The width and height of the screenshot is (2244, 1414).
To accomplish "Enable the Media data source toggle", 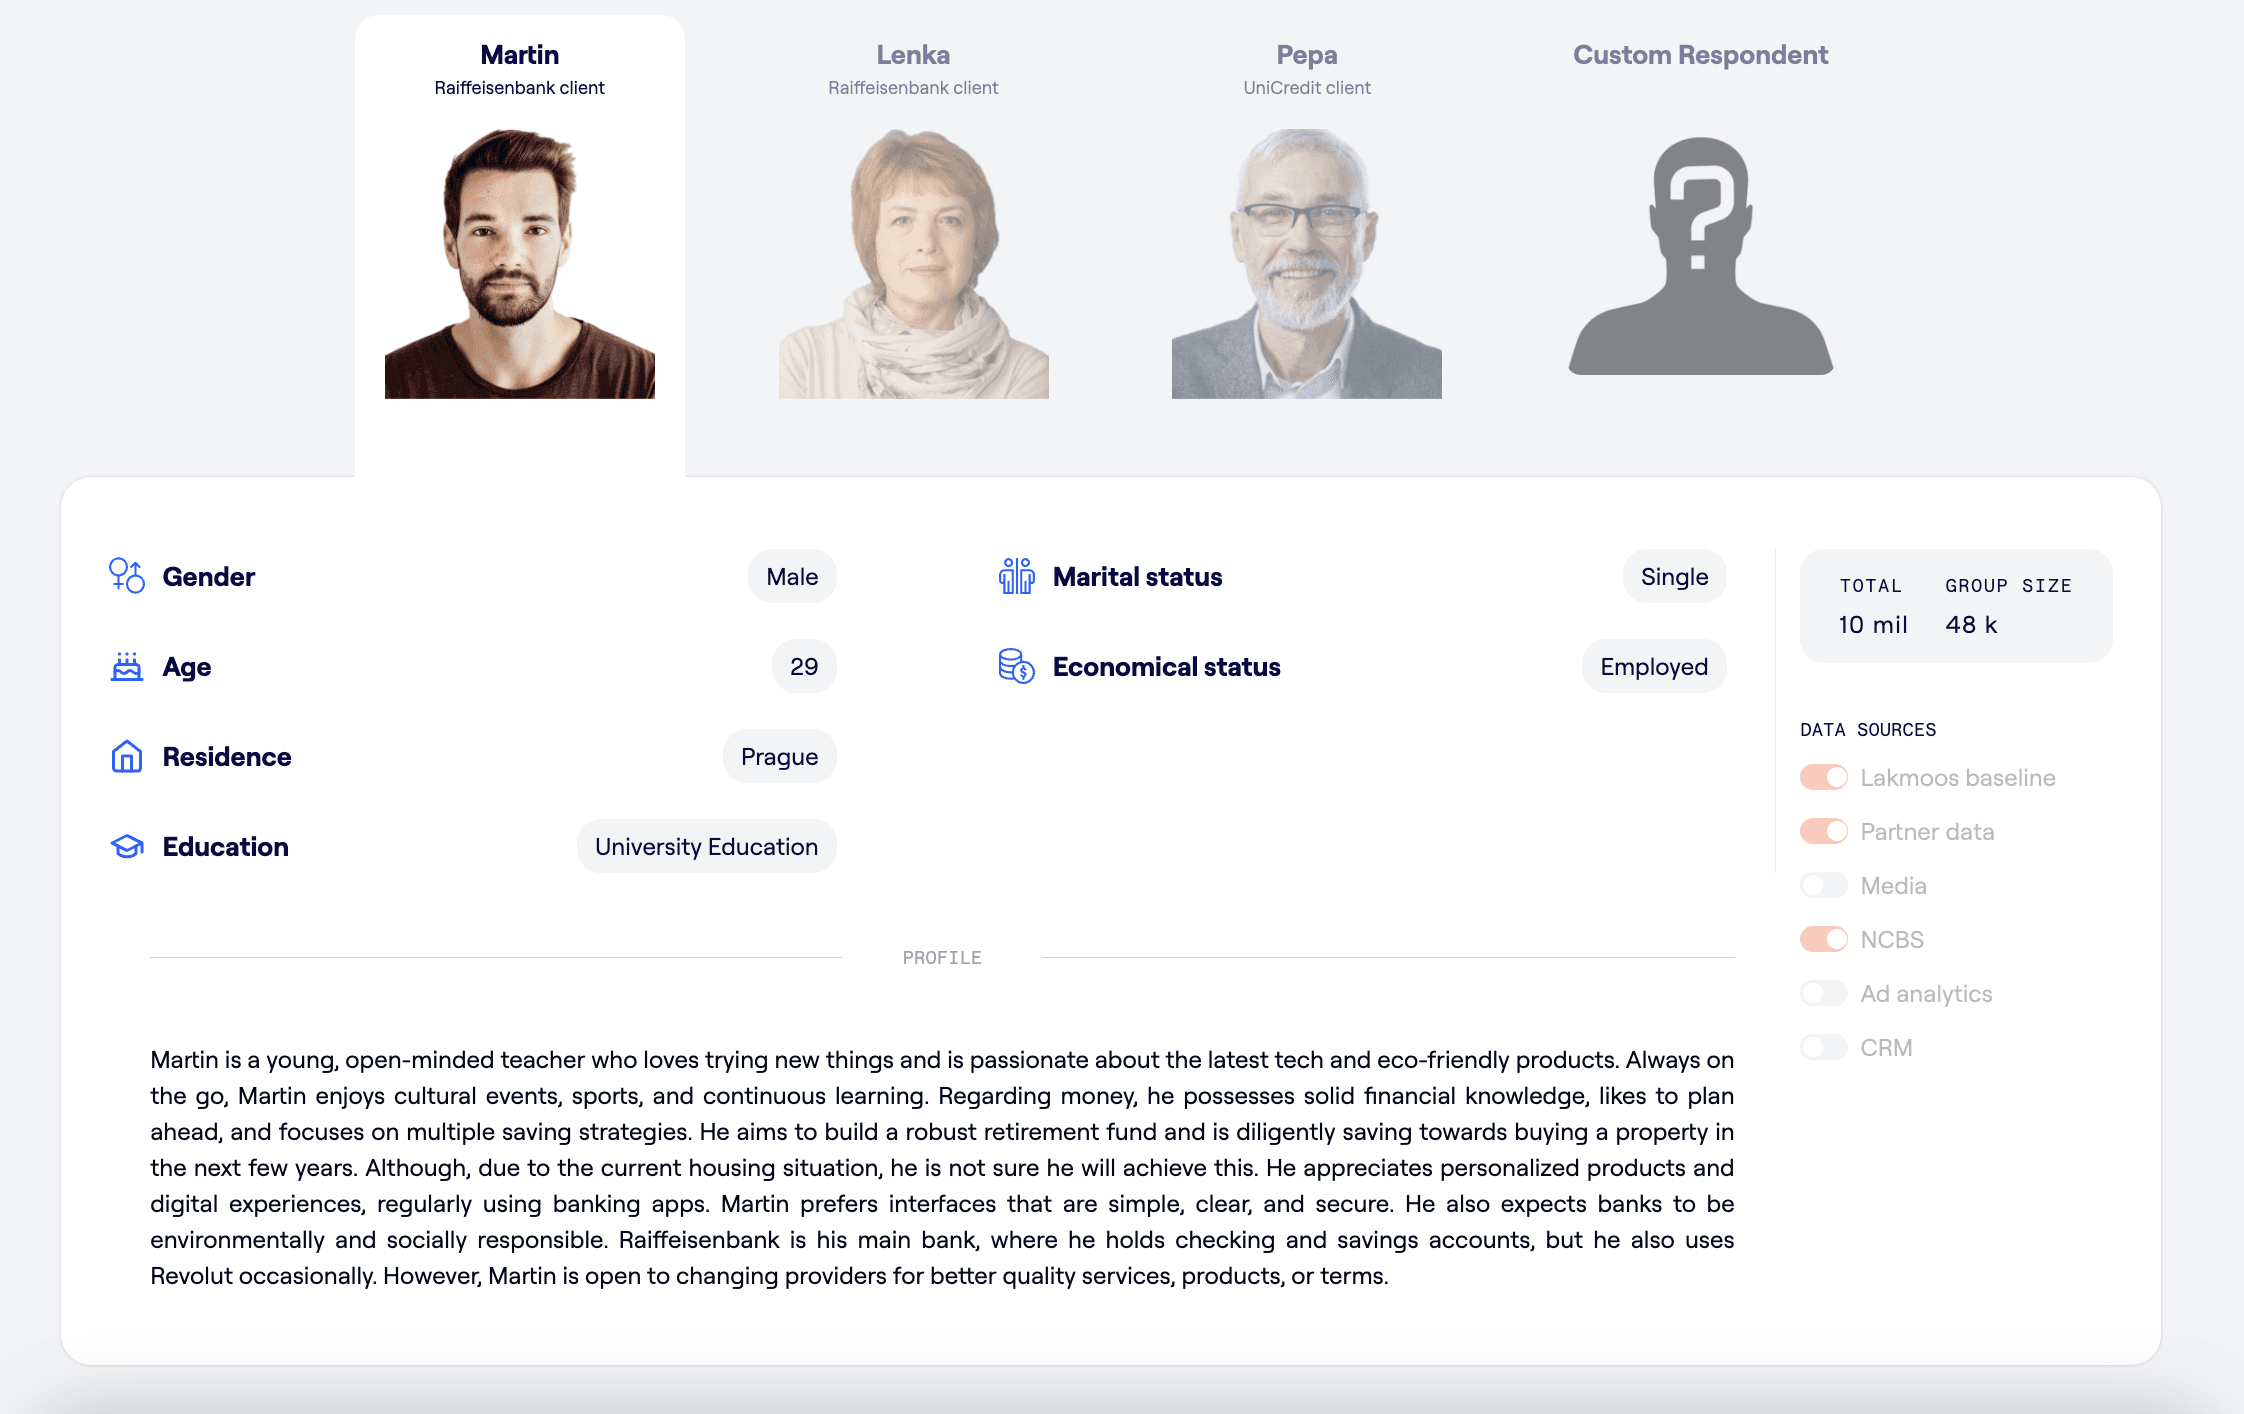I will pyautogui.click(x=1823, y=886).
